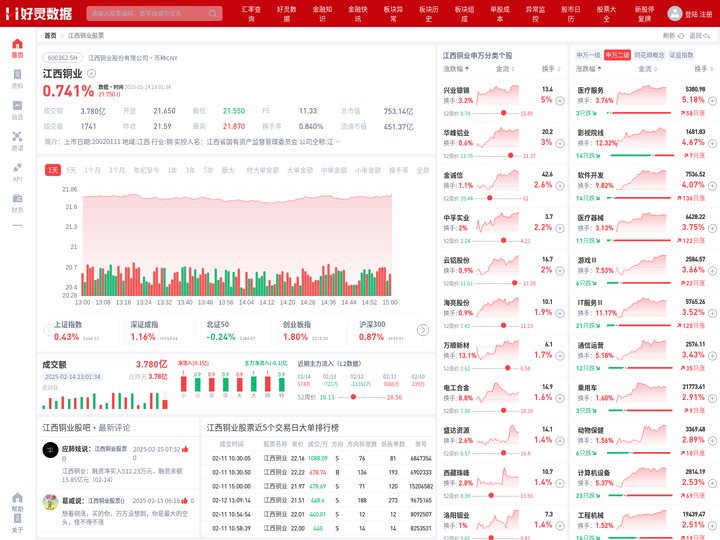This screenshot has height=540, width=720.
Task: Select the 1天 chart range
Action: click(53, 170)
